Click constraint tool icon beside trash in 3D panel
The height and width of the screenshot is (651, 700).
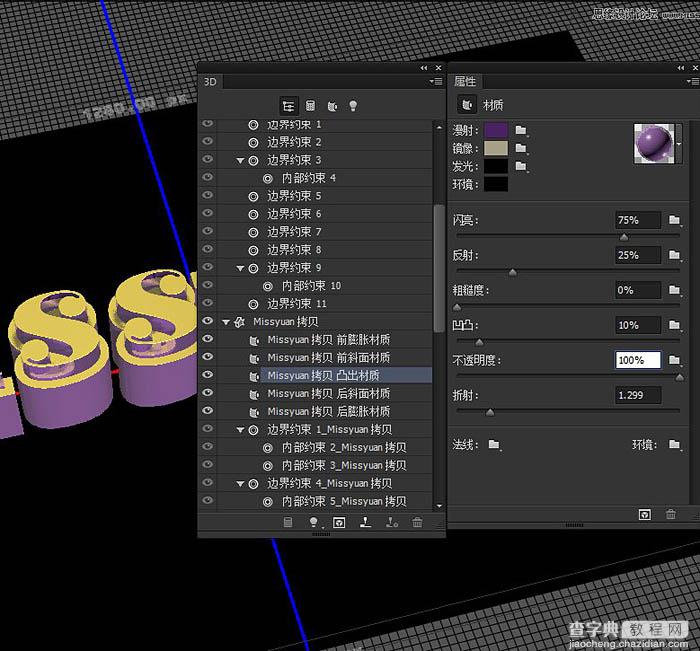392,522
